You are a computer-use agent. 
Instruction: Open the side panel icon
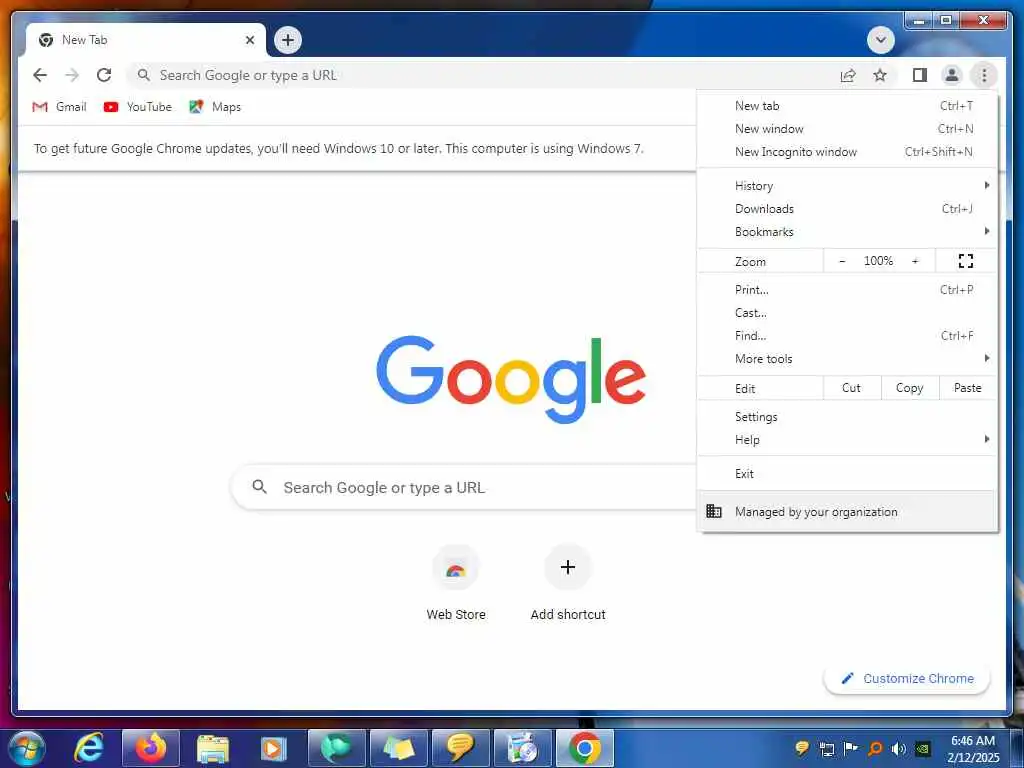920,75
